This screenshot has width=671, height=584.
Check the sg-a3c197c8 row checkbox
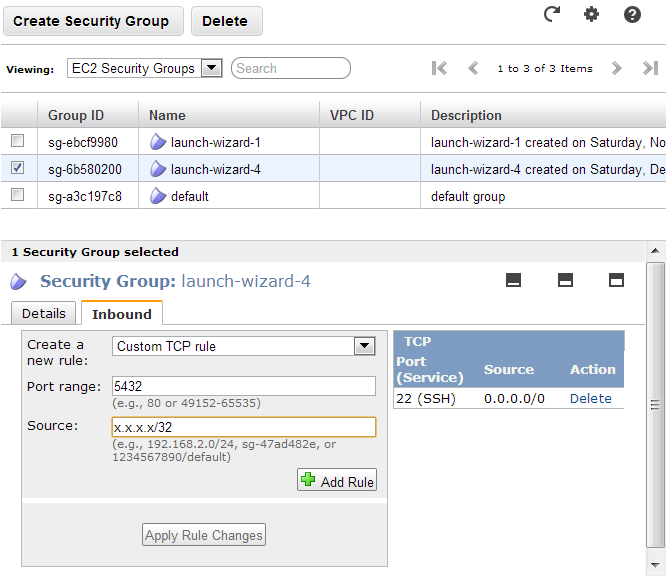[18, 195]
